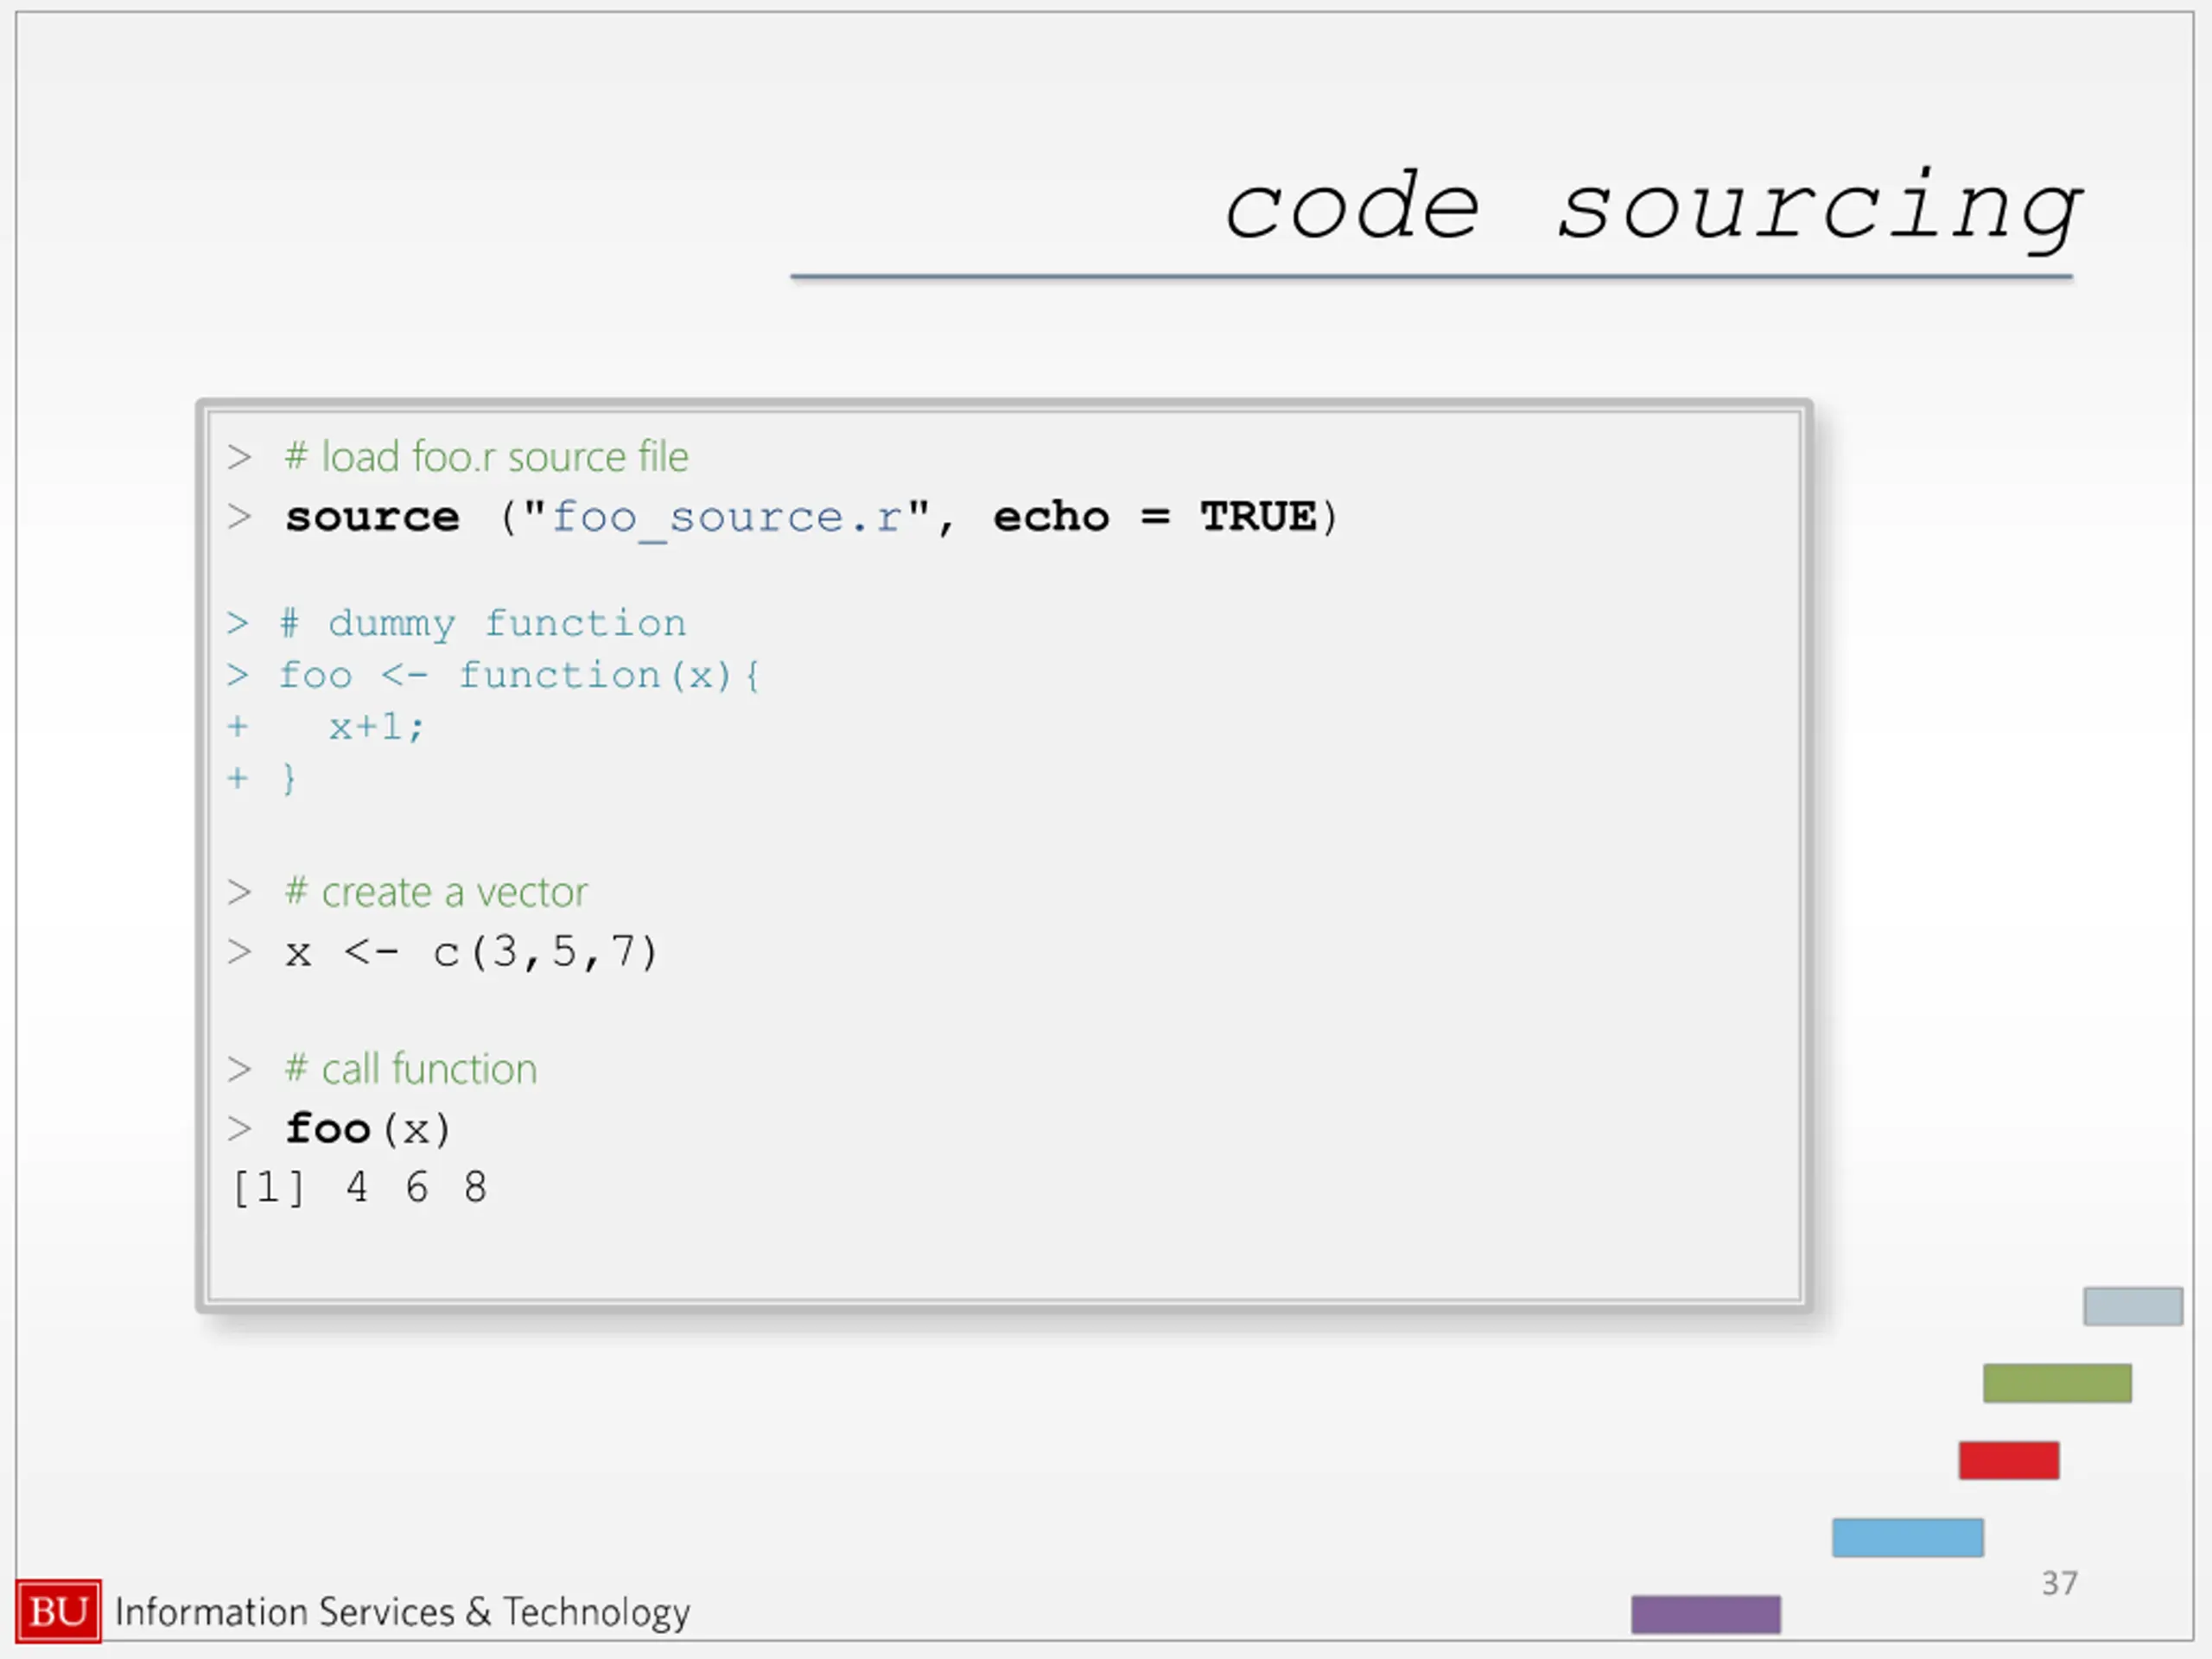Click the red BU logo
Image resolution: width=2212 pixels, height=1659 pixels.
tap(58, 1611)
